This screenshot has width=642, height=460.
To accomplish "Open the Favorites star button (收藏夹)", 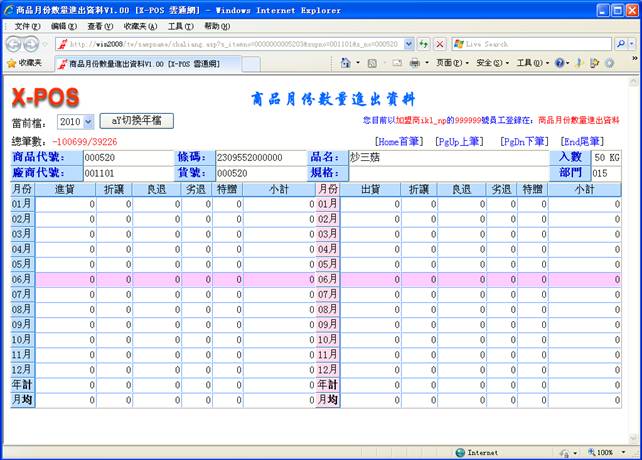I will pos(25,63).
